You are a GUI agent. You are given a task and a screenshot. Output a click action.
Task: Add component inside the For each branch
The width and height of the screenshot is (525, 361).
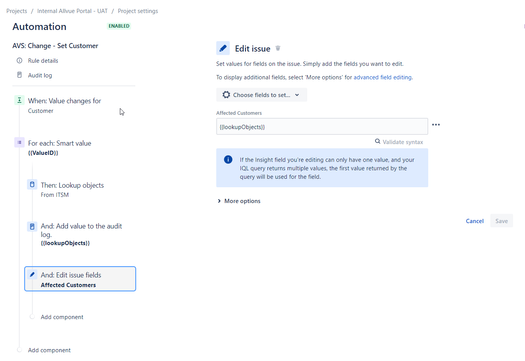(62, 317)
